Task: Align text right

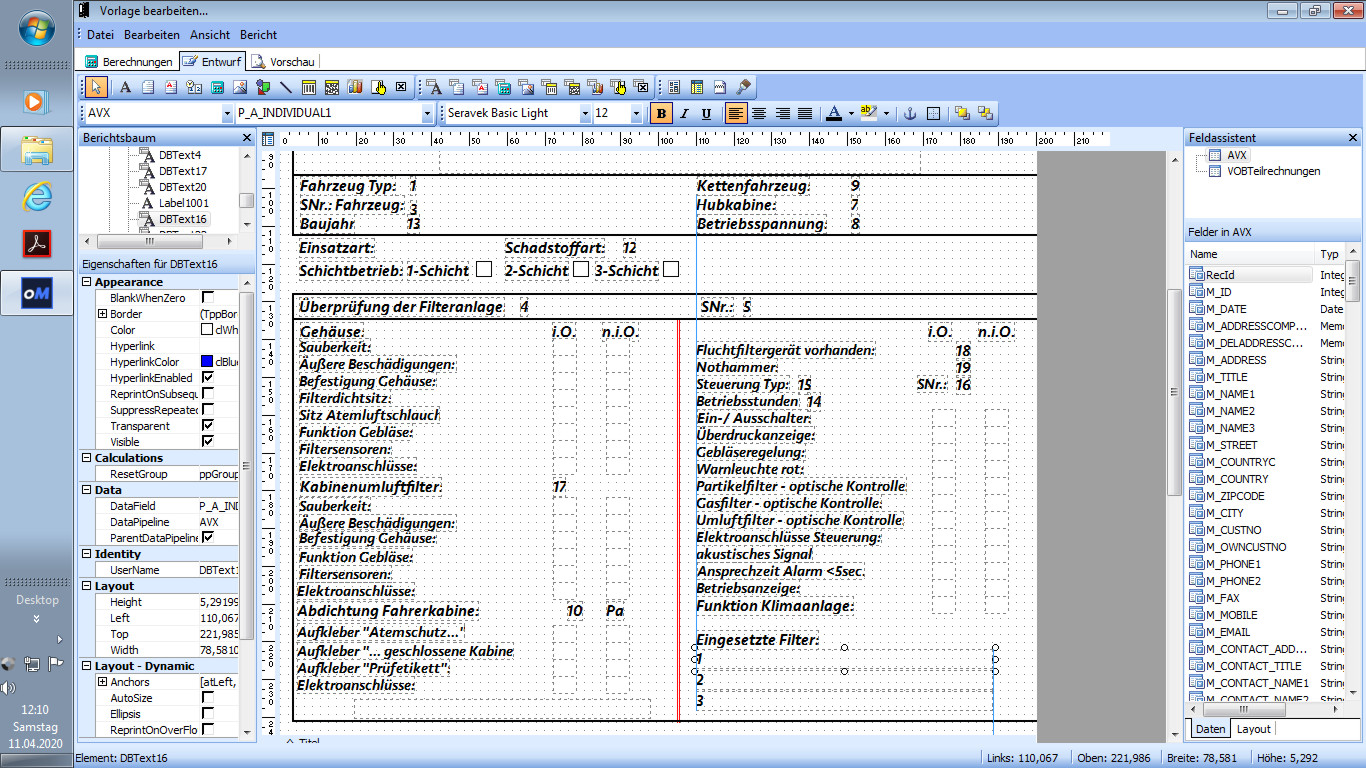Action: tap(783, 113)
